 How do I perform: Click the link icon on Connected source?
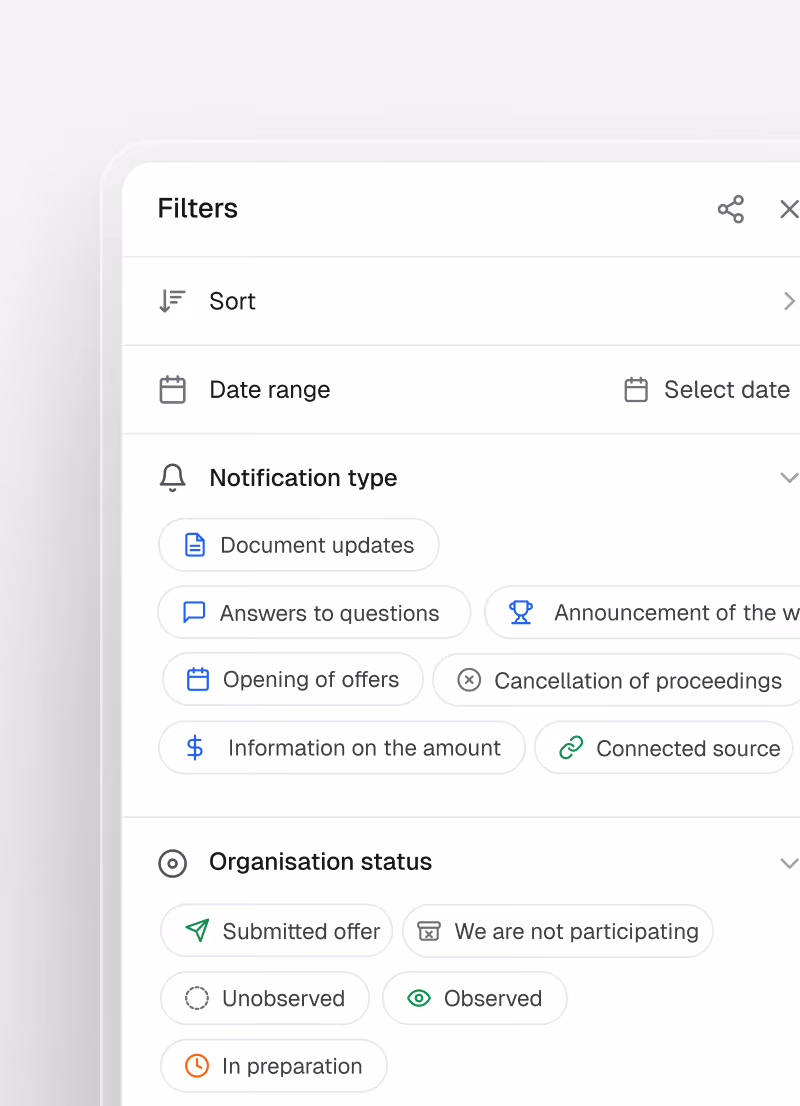571,748
